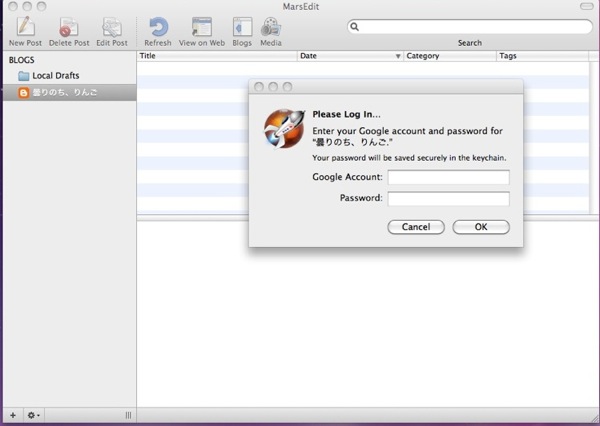The width and height of the screenshot is (600, 426).
Task: Click the Google Account input field
Action: (x=448, y=177)
